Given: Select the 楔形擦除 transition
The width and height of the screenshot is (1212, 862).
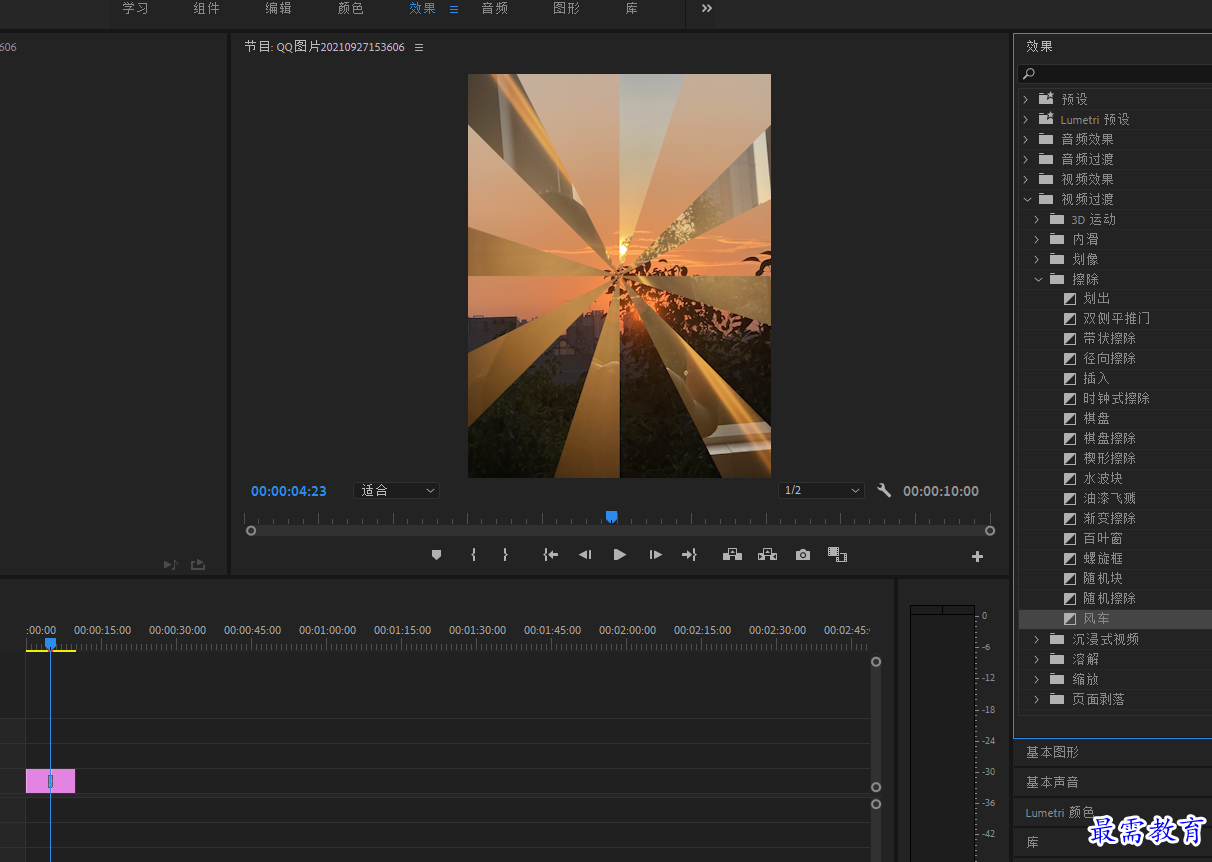Looking at the screenshot, I should 1109,459.
